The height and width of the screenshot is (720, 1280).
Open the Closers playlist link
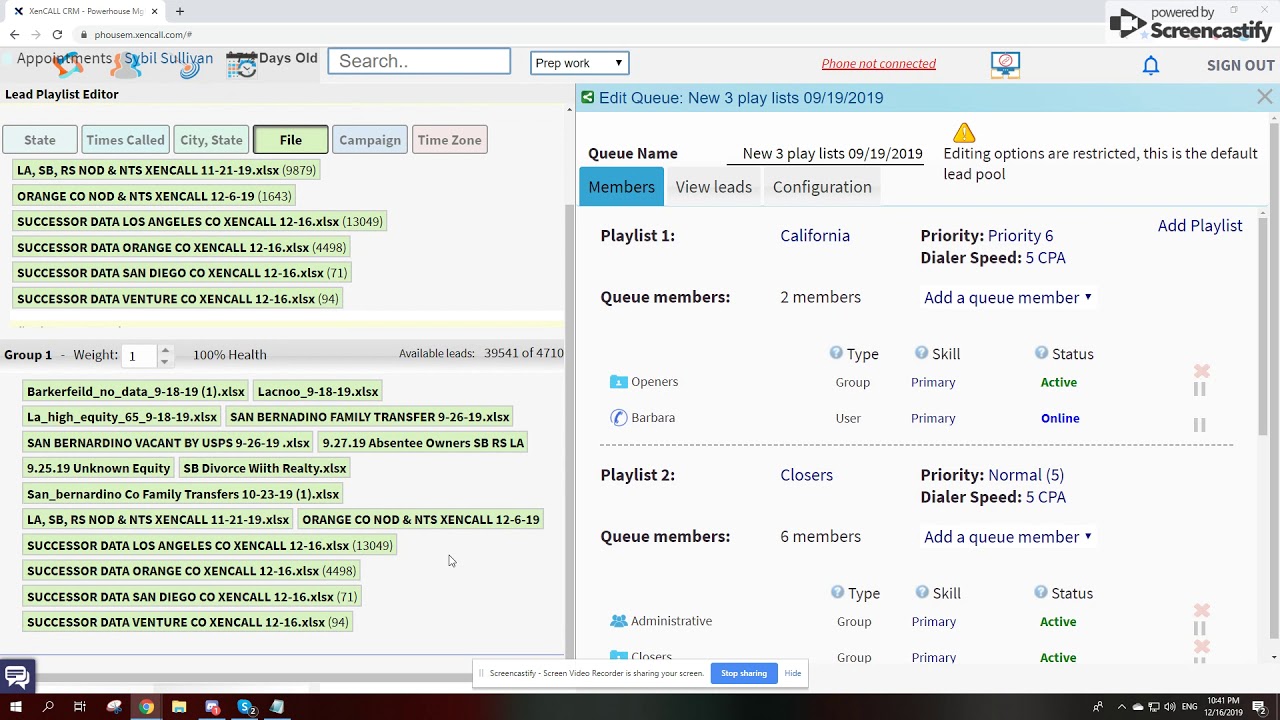tap(806, 474)
